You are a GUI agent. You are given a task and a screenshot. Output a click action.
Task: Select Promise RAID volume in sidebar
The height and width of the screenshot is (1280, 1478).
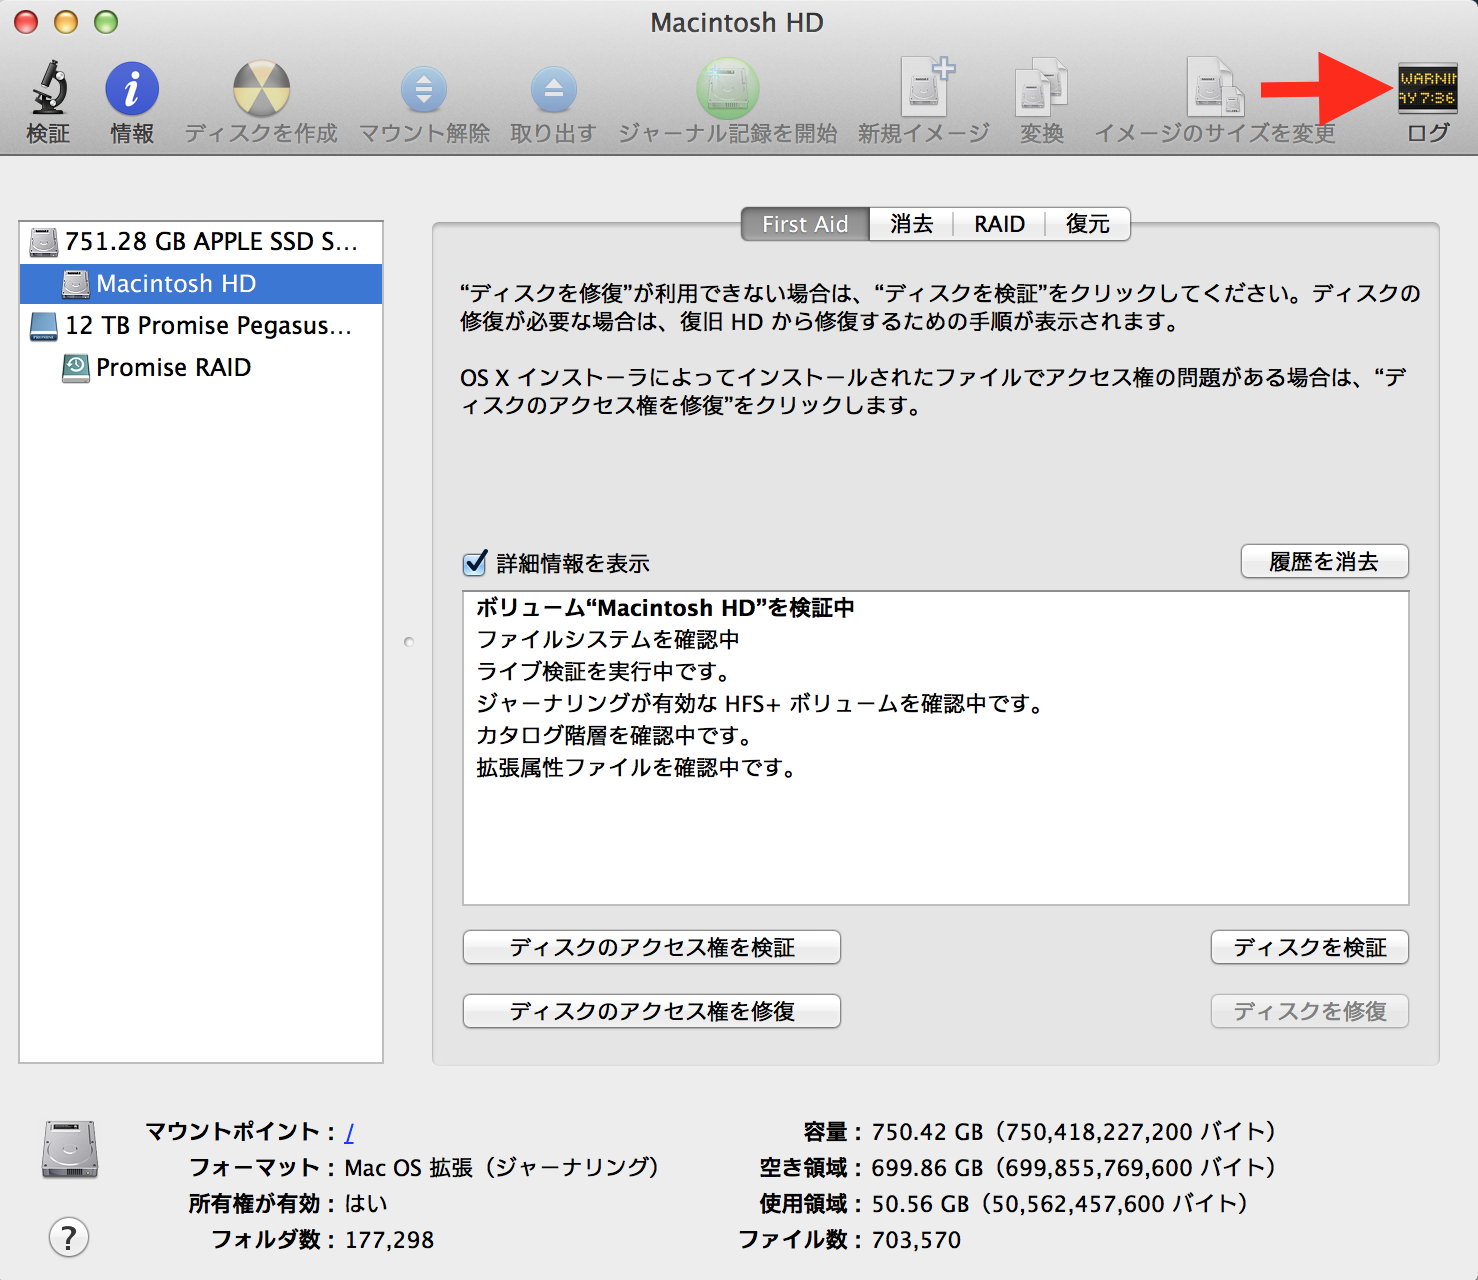(x=173, y=368)
